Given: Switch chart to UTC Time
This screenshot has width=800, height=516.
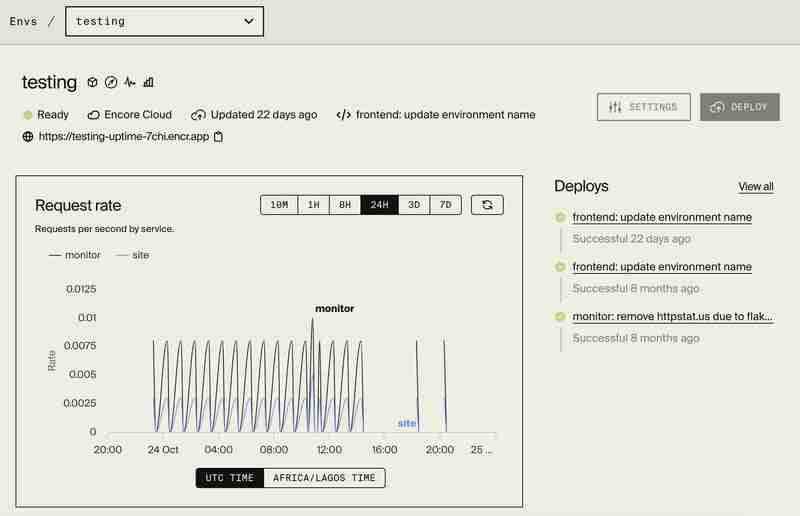Looking at the screenshot, I should coord(230,478).
